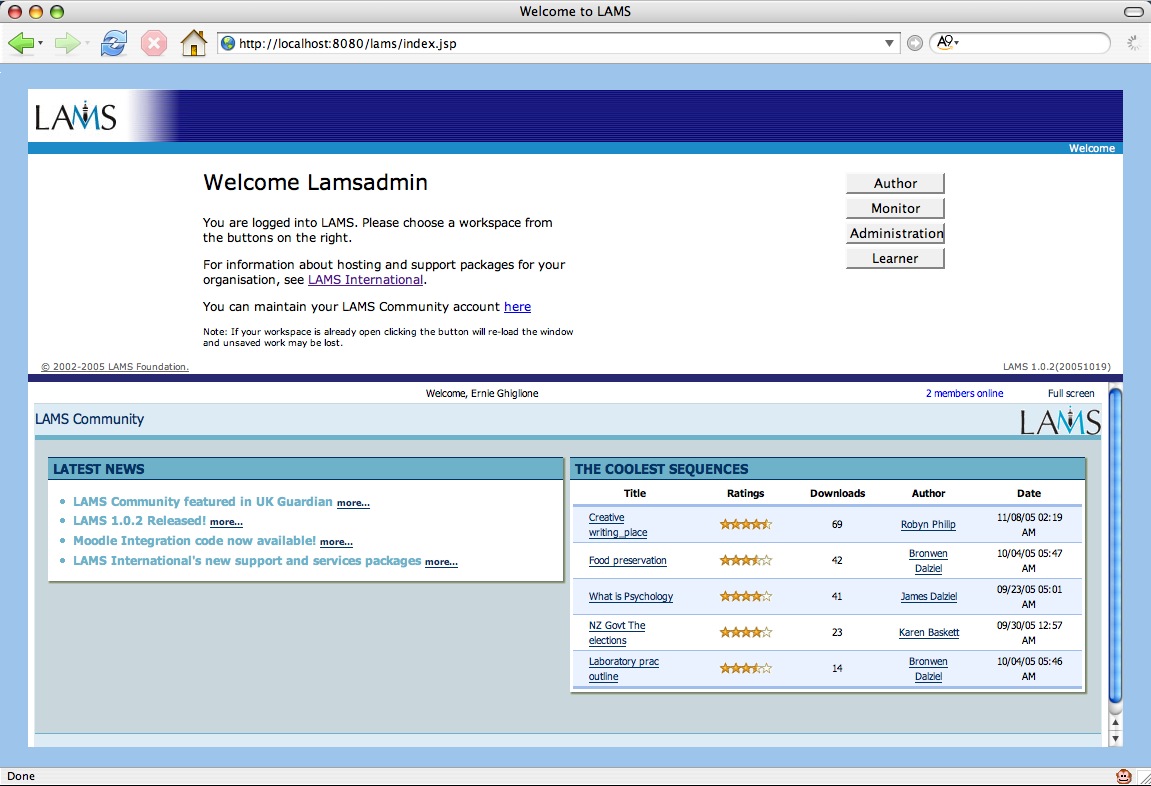1151x786 pixels.
Task: Go to the Home page icon
Action: point(193,43)
